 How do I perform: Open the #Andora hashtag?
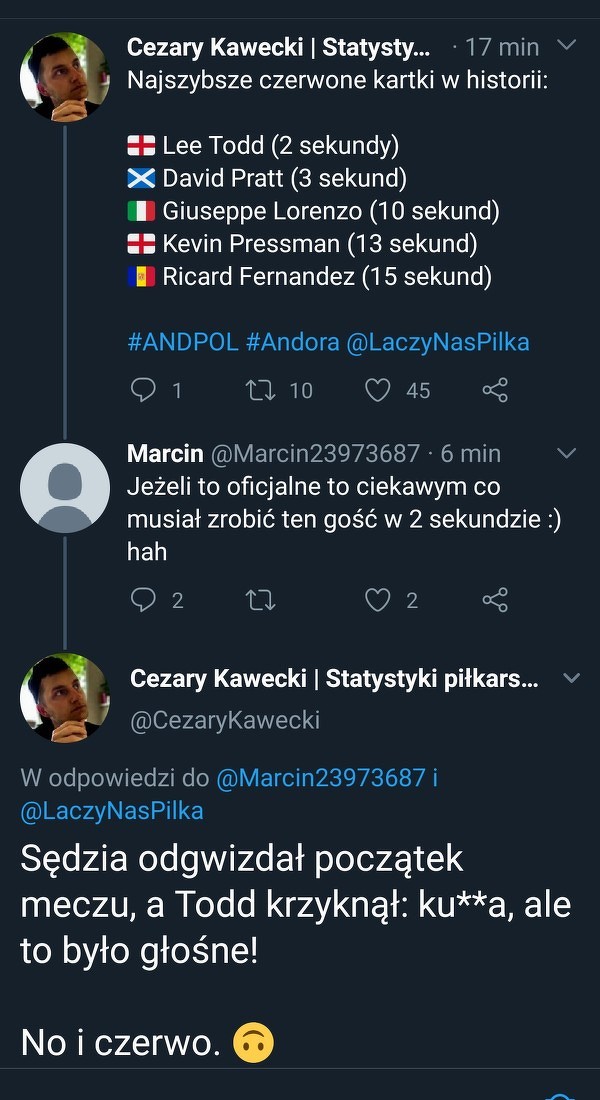292,342
